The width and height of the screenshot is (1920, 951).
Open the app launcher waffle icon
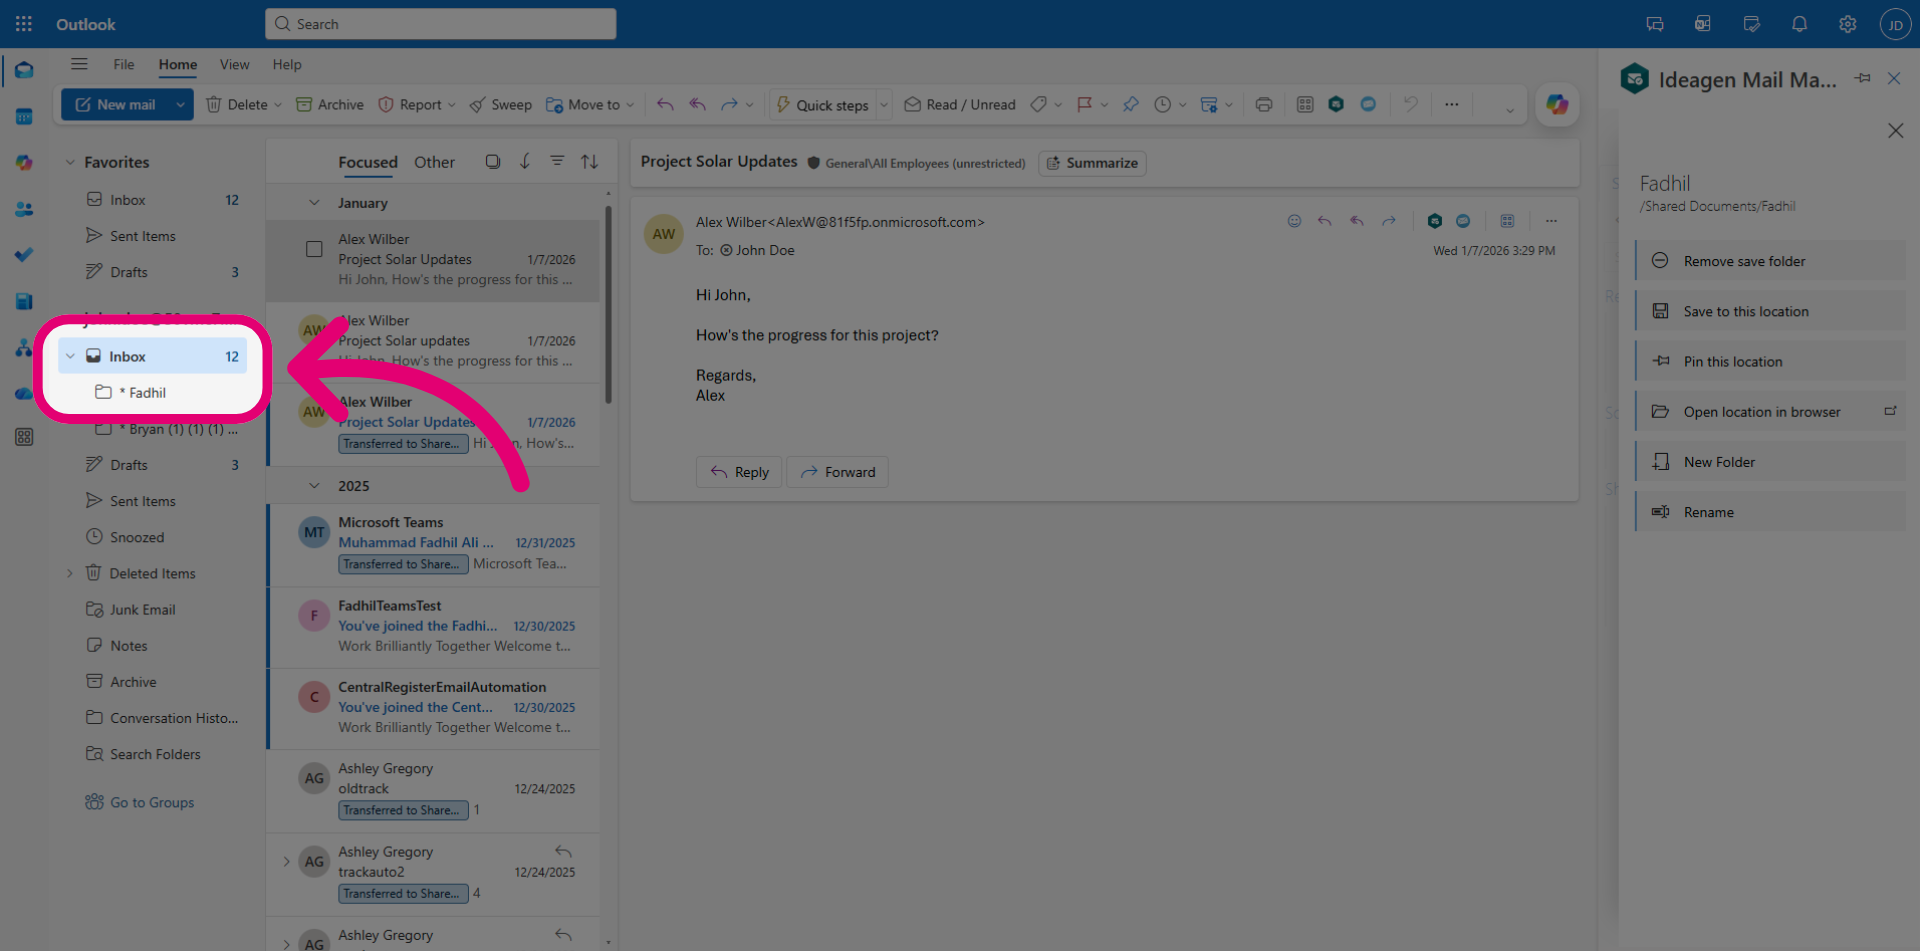(x=24, y=24)
